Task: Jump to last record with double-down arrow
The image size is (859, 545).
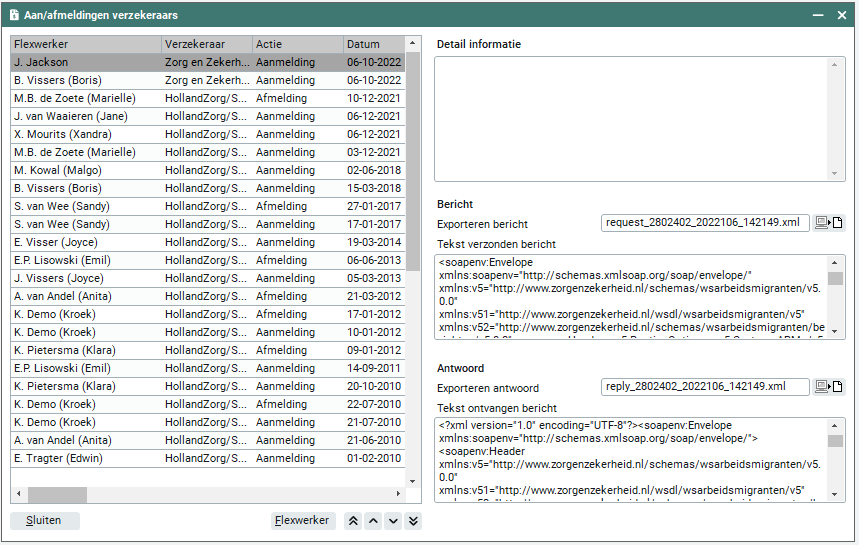Action: tap(413, 521)
